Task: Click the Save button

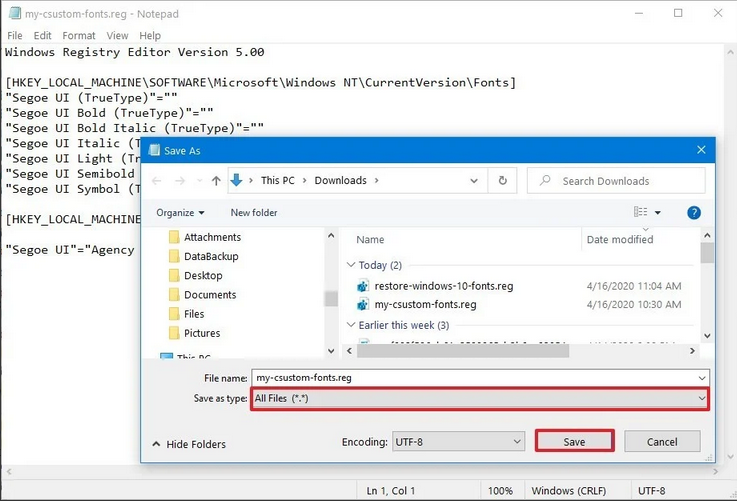Action: [x=574, y=441]
